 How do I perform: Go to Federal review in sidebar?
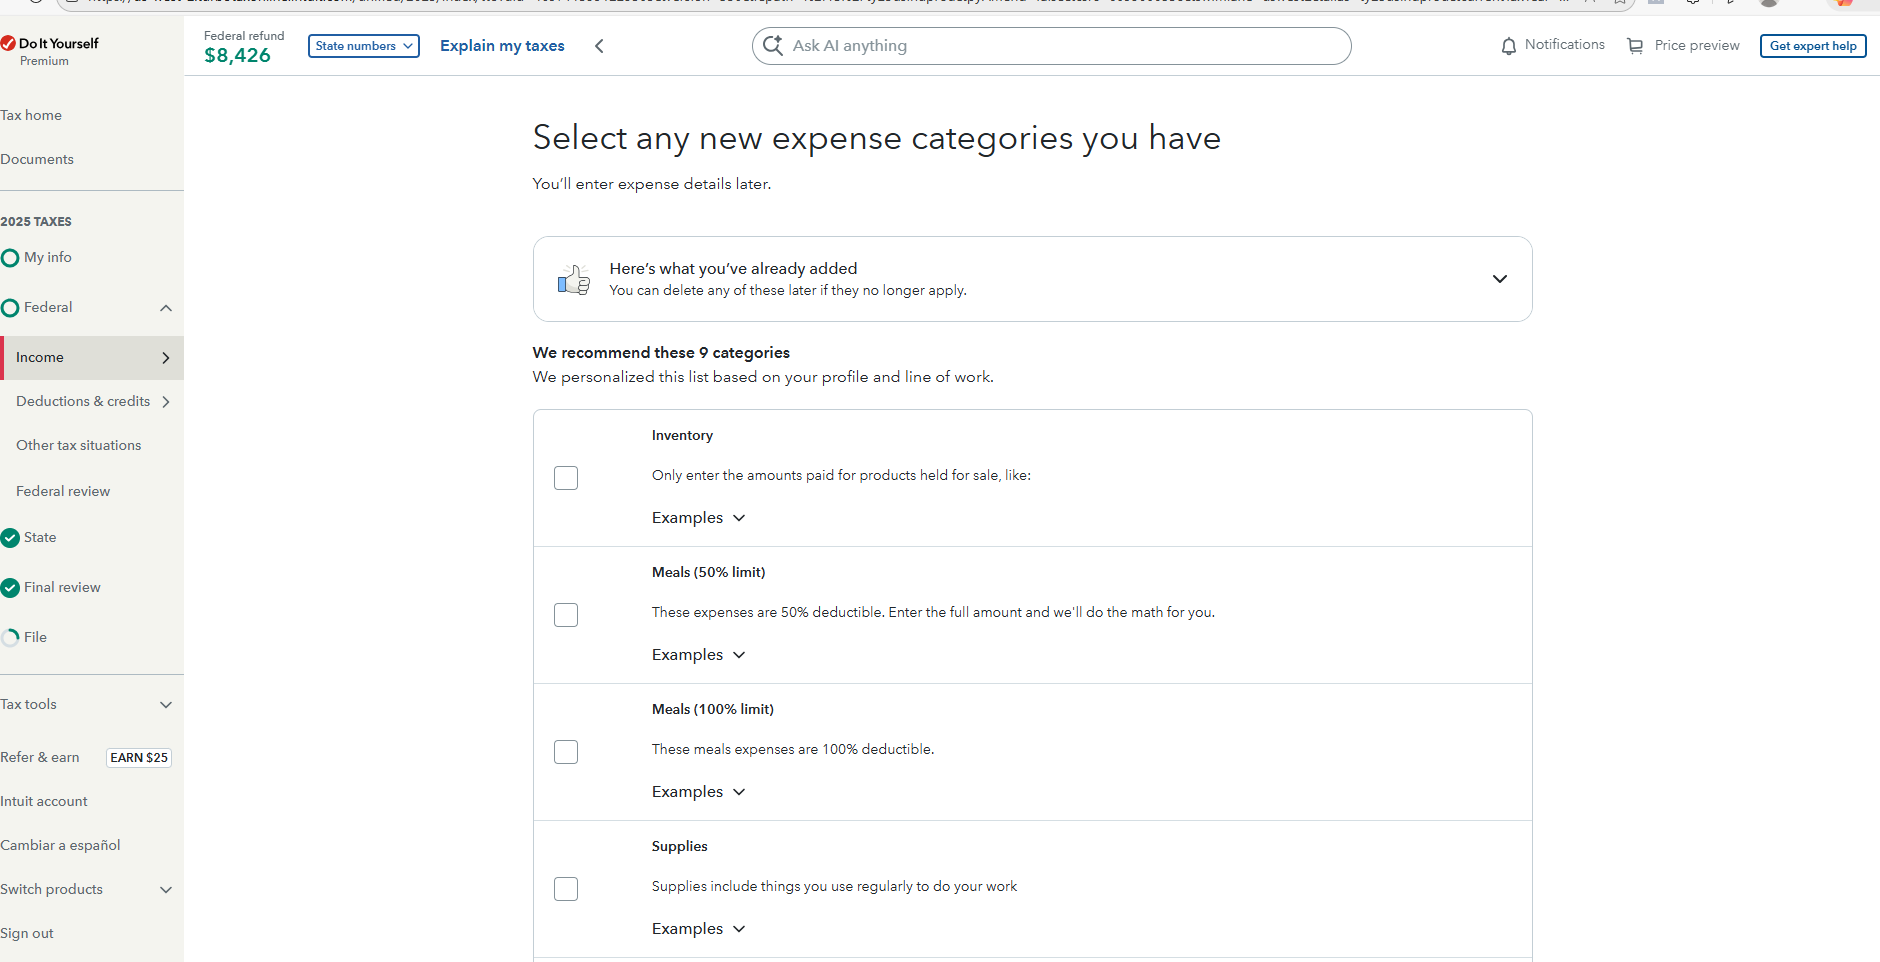coord(63,492)
